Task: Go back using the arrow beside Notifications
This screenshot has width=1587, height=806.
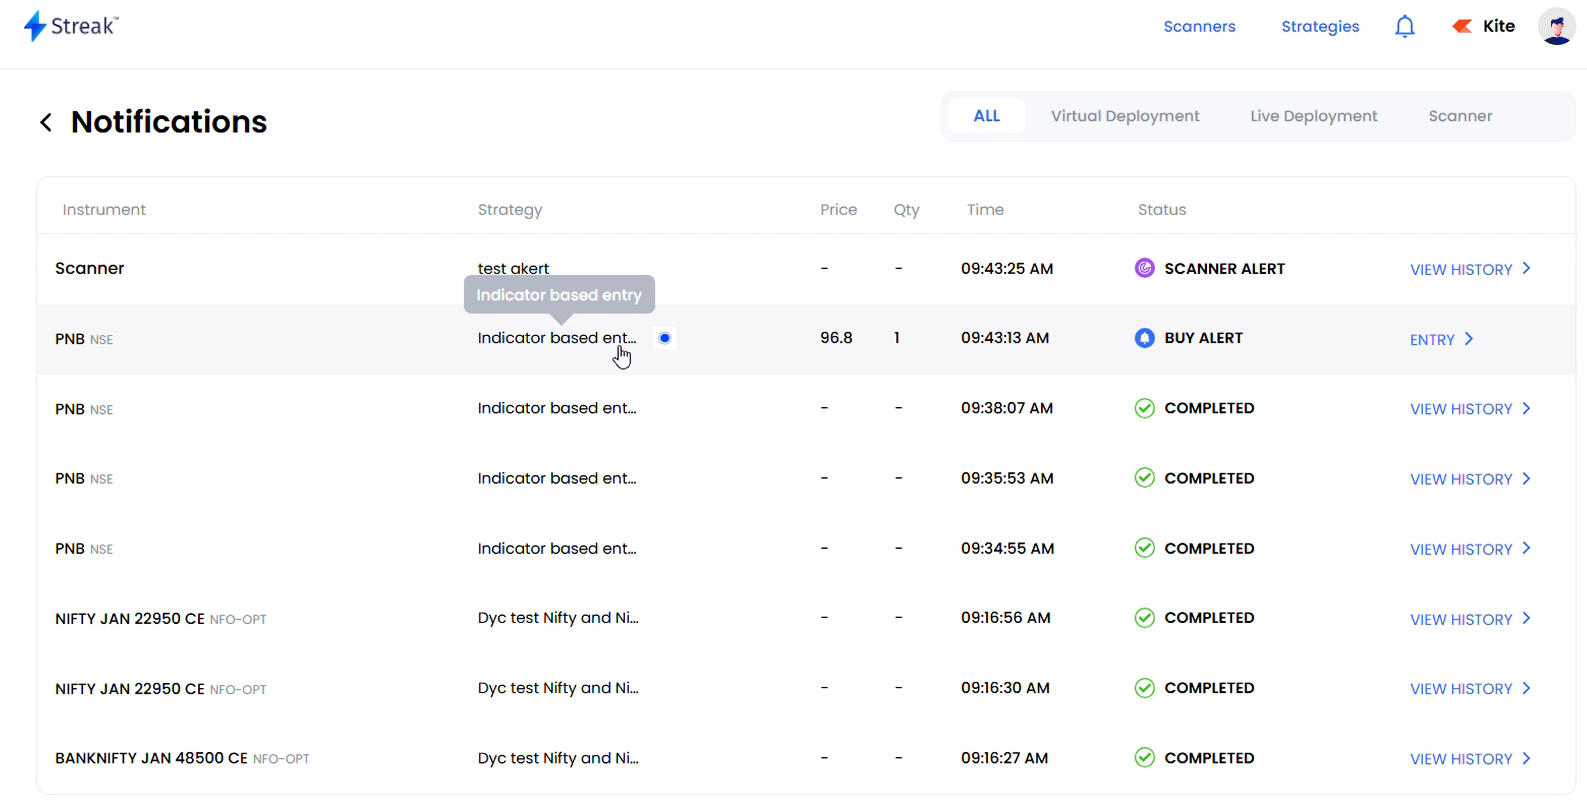Action: pos(46,122)
